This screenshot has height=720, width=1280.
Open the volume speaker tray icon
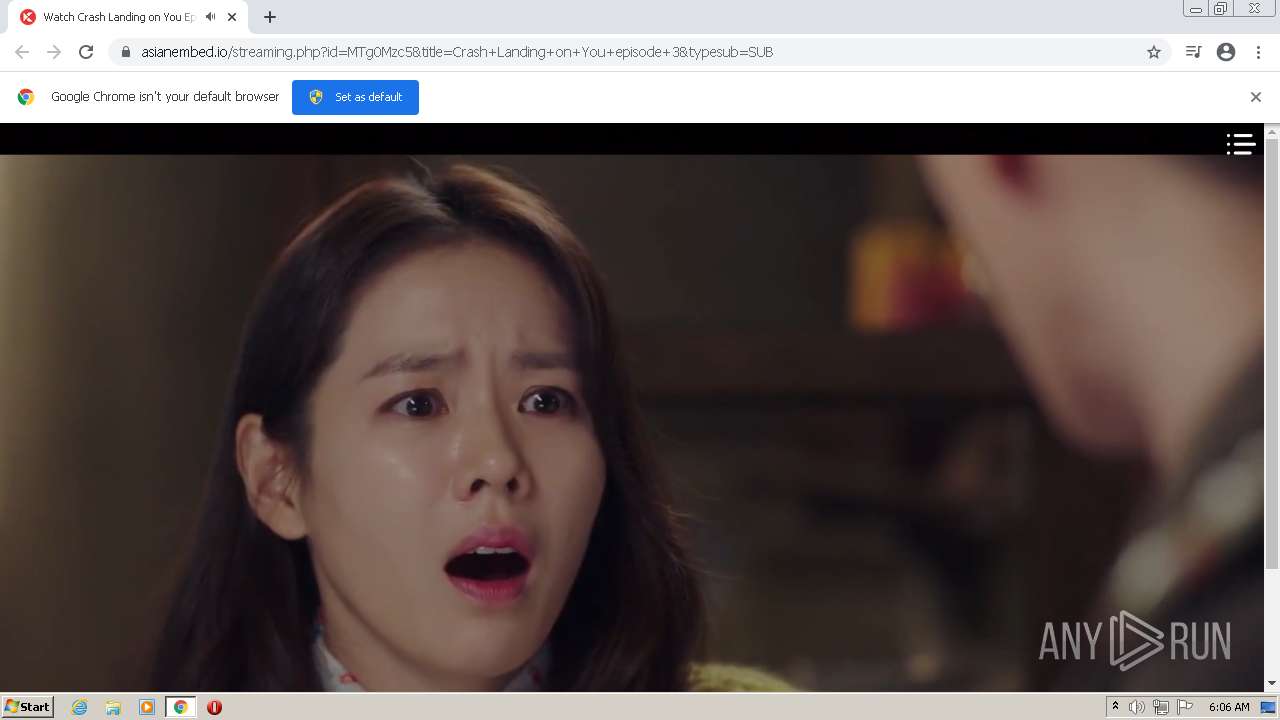pos(1137,707)
